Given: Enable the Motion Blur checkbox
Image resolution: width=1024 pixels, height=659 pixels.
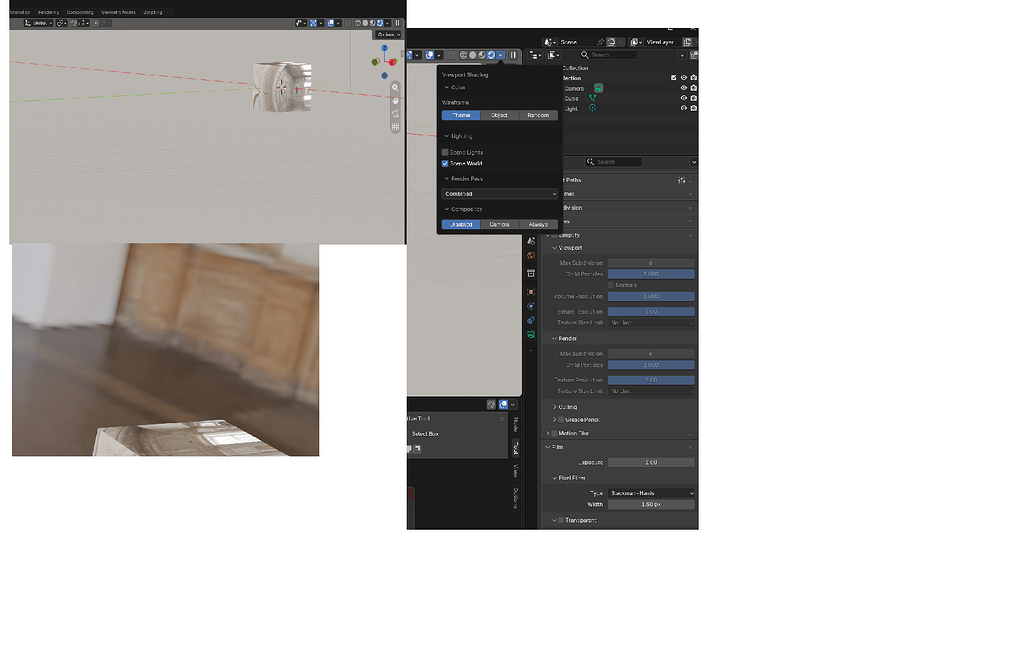Looking at the screenshot, I should point(554,433).
